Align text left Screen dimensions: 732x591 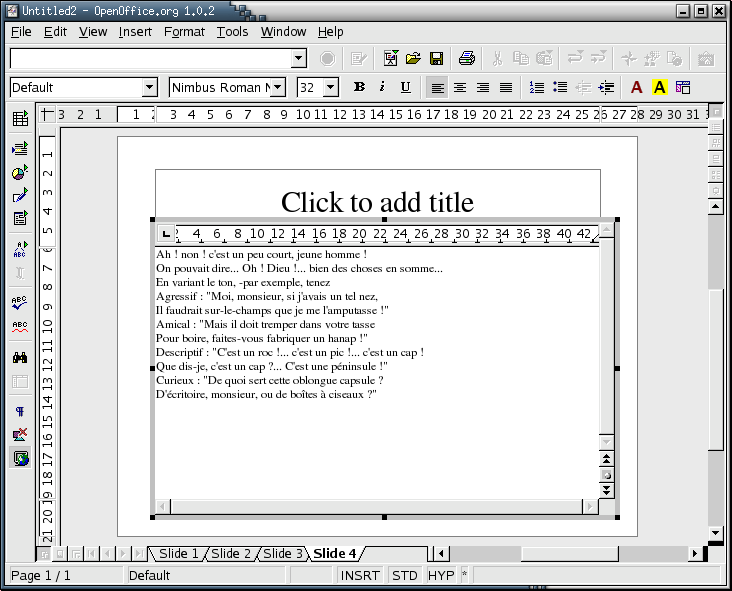tap(437, 87)
